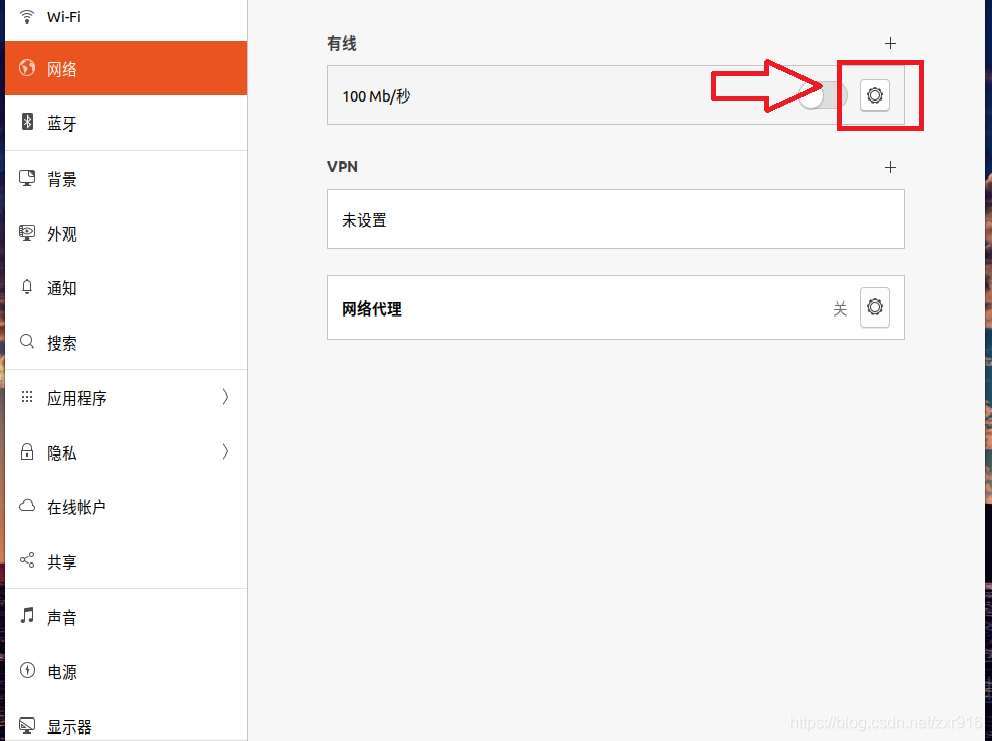Viewport: 992px width, 741px height.
Task: Click the grid icon beside 应用程序
Action: tap(27, 397)
